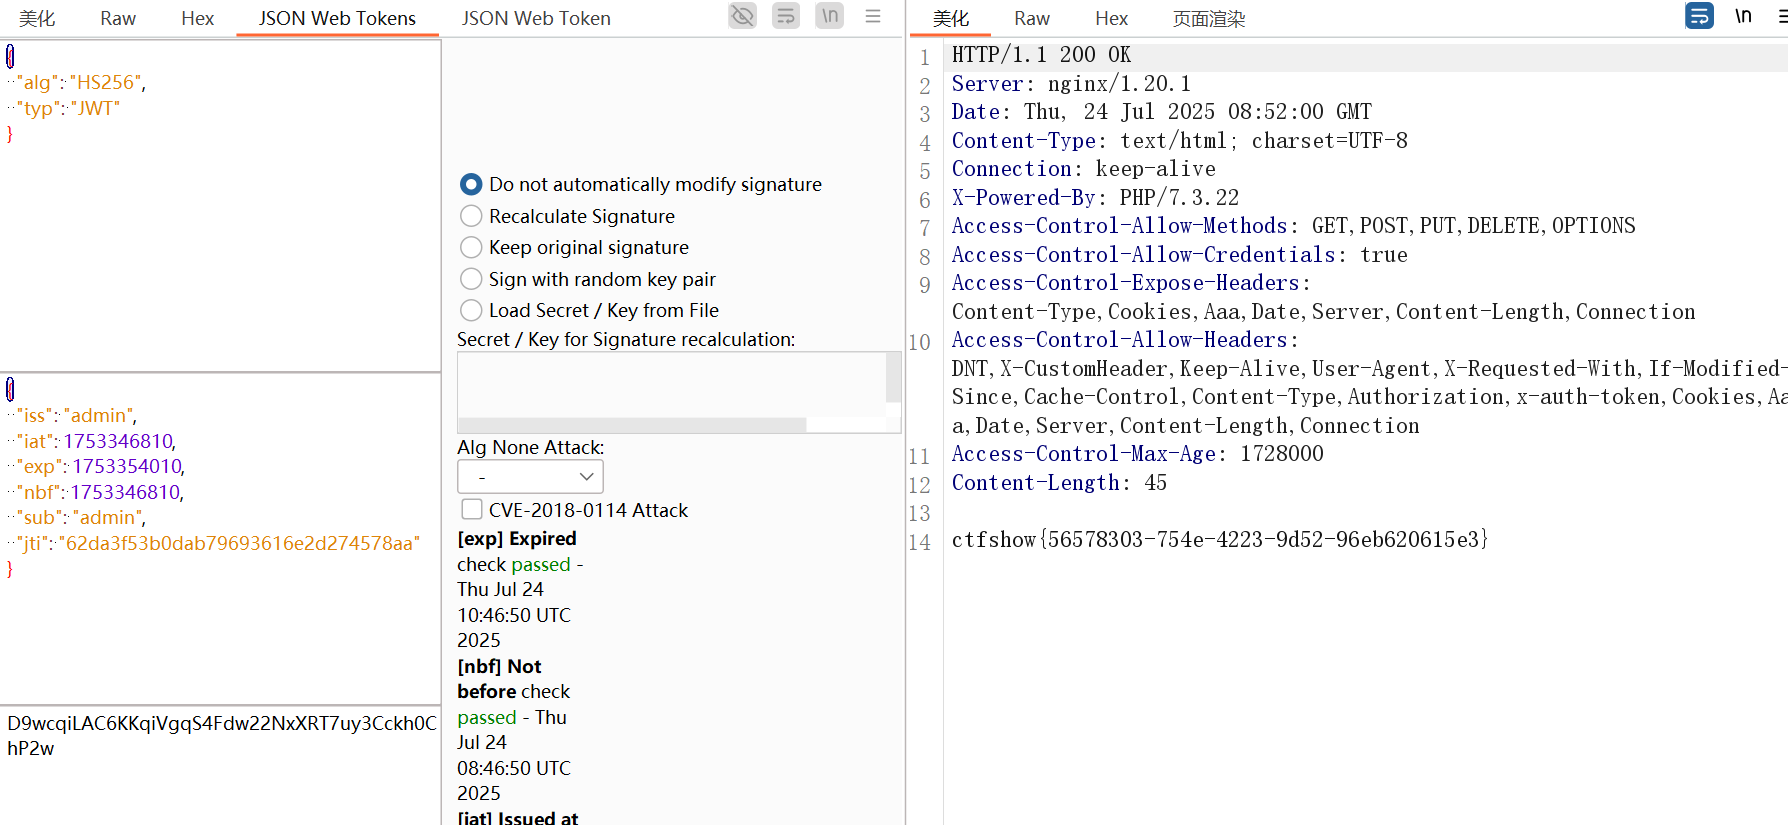This screenshot has height=825, width=1788.
Task: Open the Alg None Attack dropdown
Action: pos(530,477)
